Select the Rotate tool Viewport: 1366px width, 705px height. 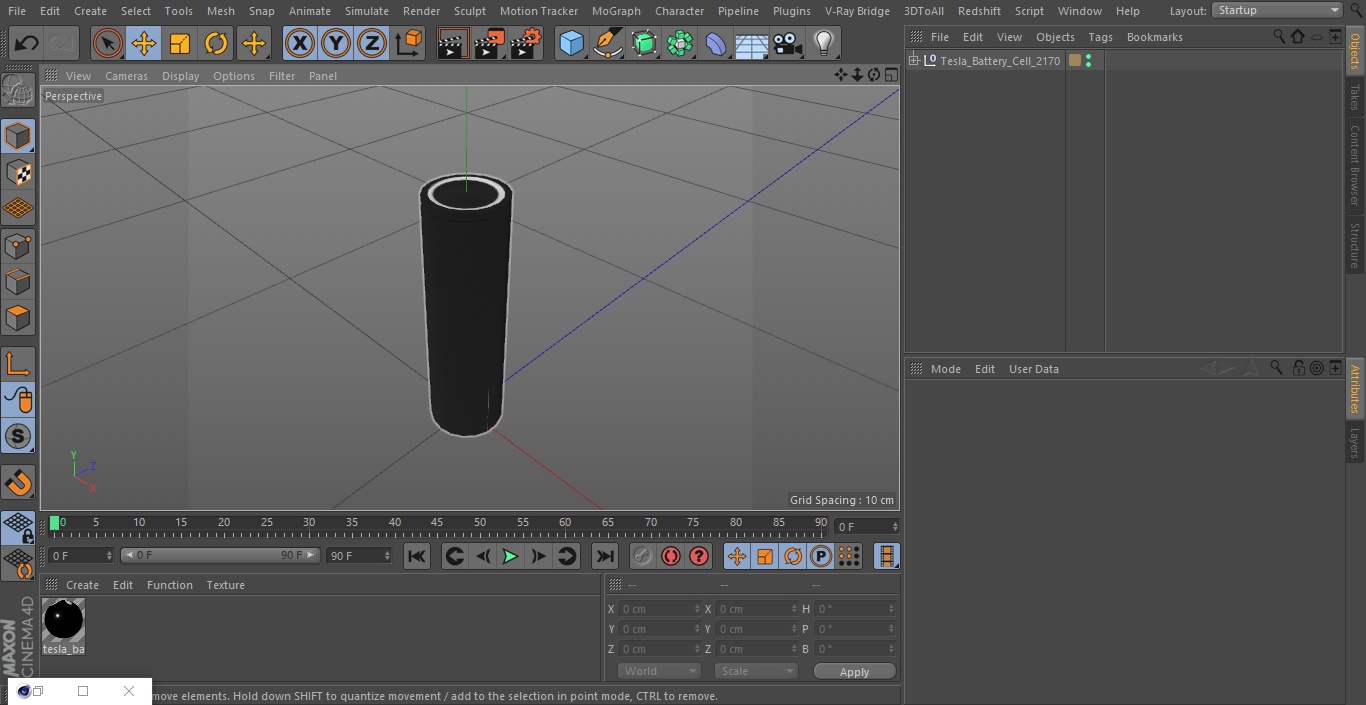coord(216,43)
